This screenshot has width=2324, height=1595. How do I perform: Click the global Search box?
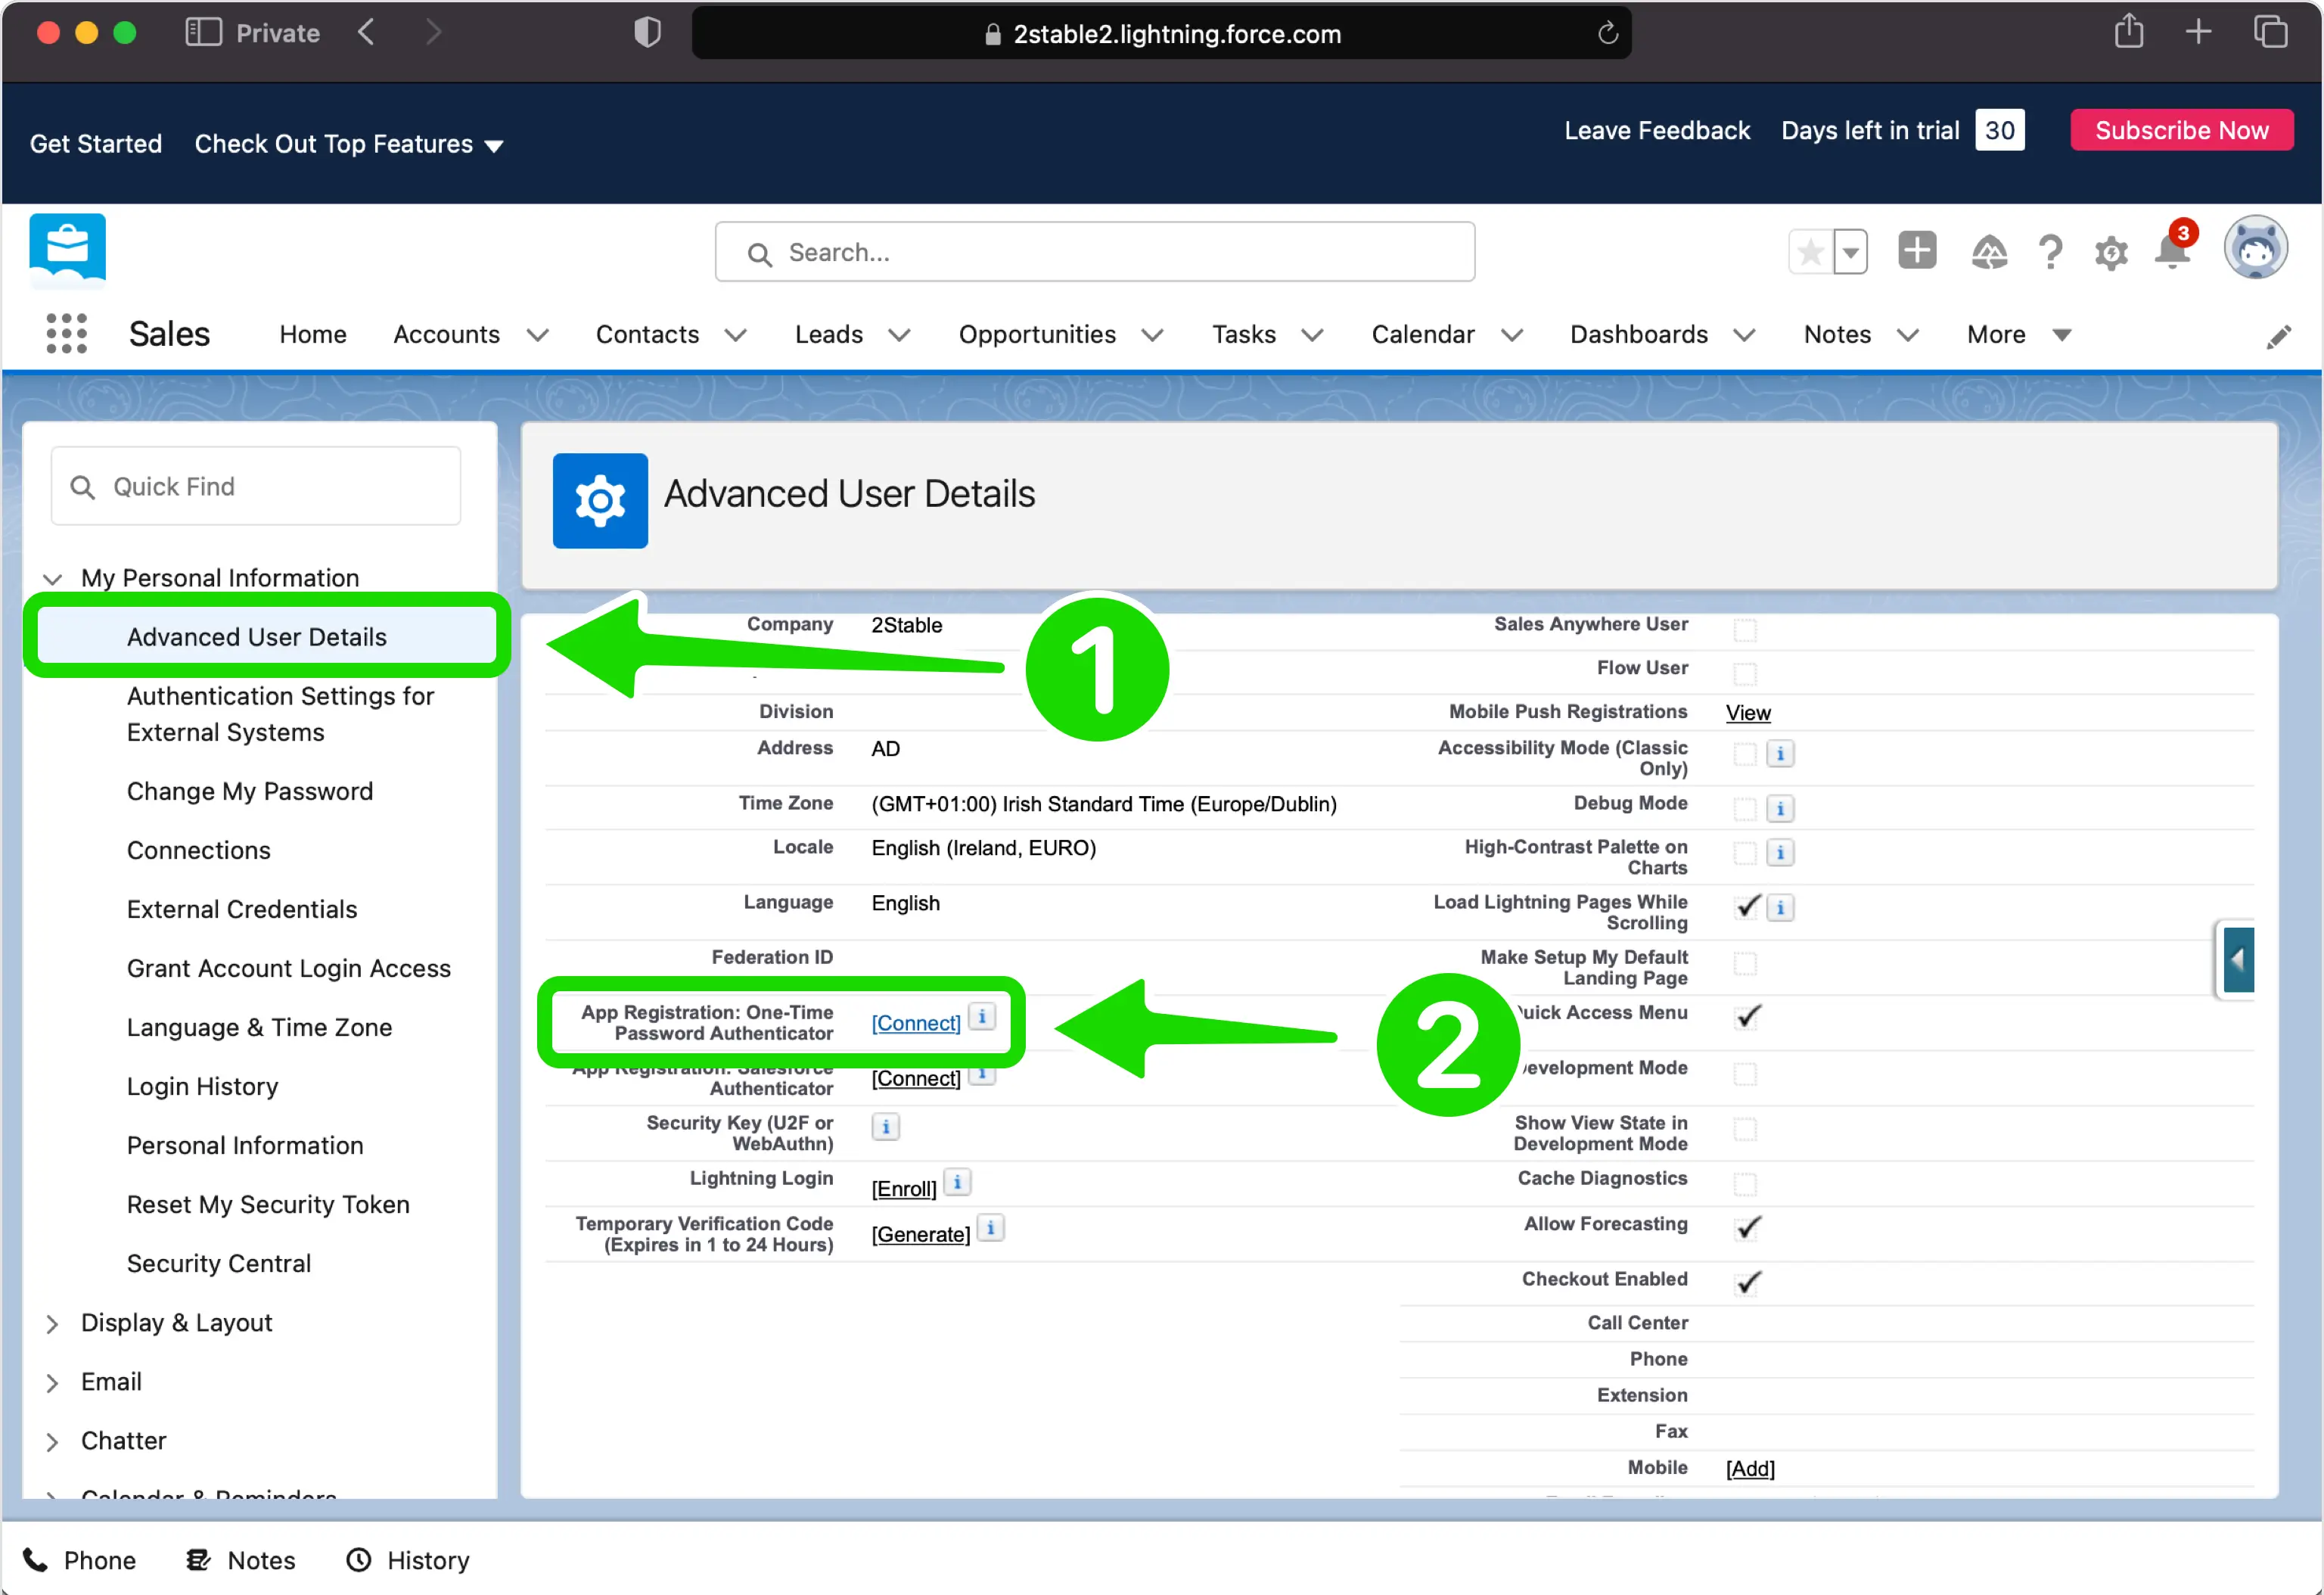[x=1094, y=252]
